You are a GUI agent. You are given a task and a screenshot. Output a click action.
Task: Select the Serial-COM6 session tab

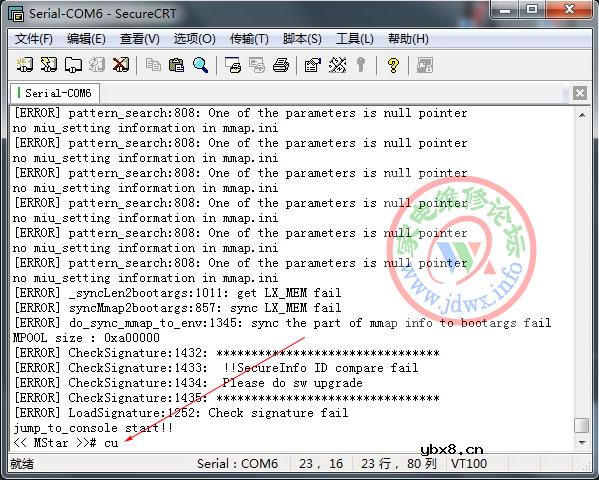coord(55,93)
